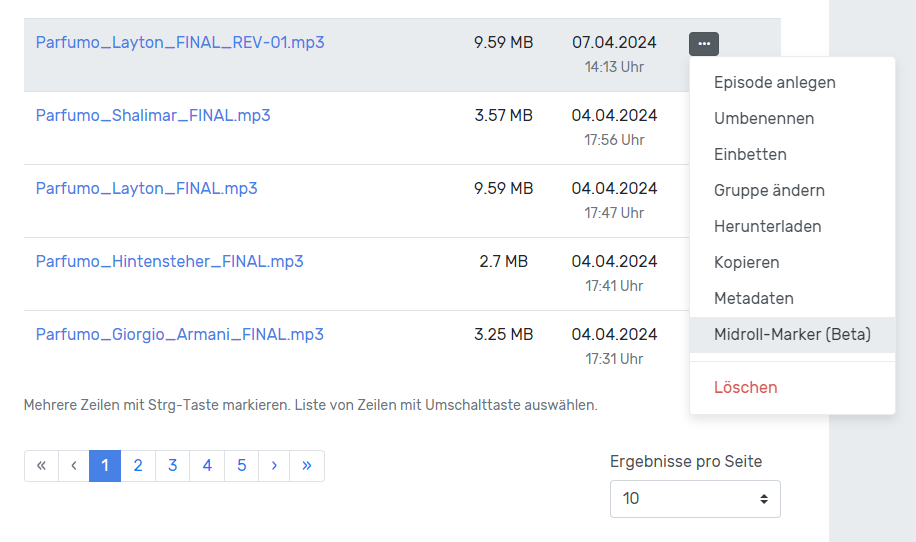Image resolution: width=916 pixels, height=542 pixels.
Task: Click 'Gruppe ändern' menu option
Action: click(768, 190)
